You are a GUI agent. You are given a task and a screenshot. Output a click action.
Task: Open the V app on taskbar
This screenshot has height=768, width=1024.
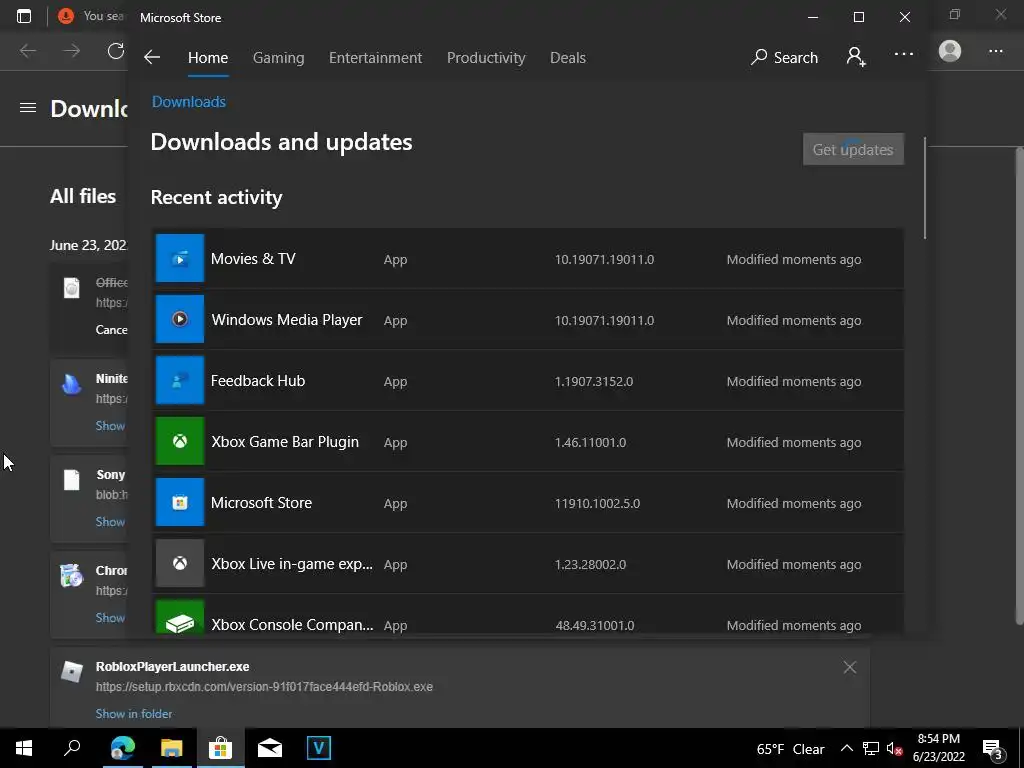(319, 748)
